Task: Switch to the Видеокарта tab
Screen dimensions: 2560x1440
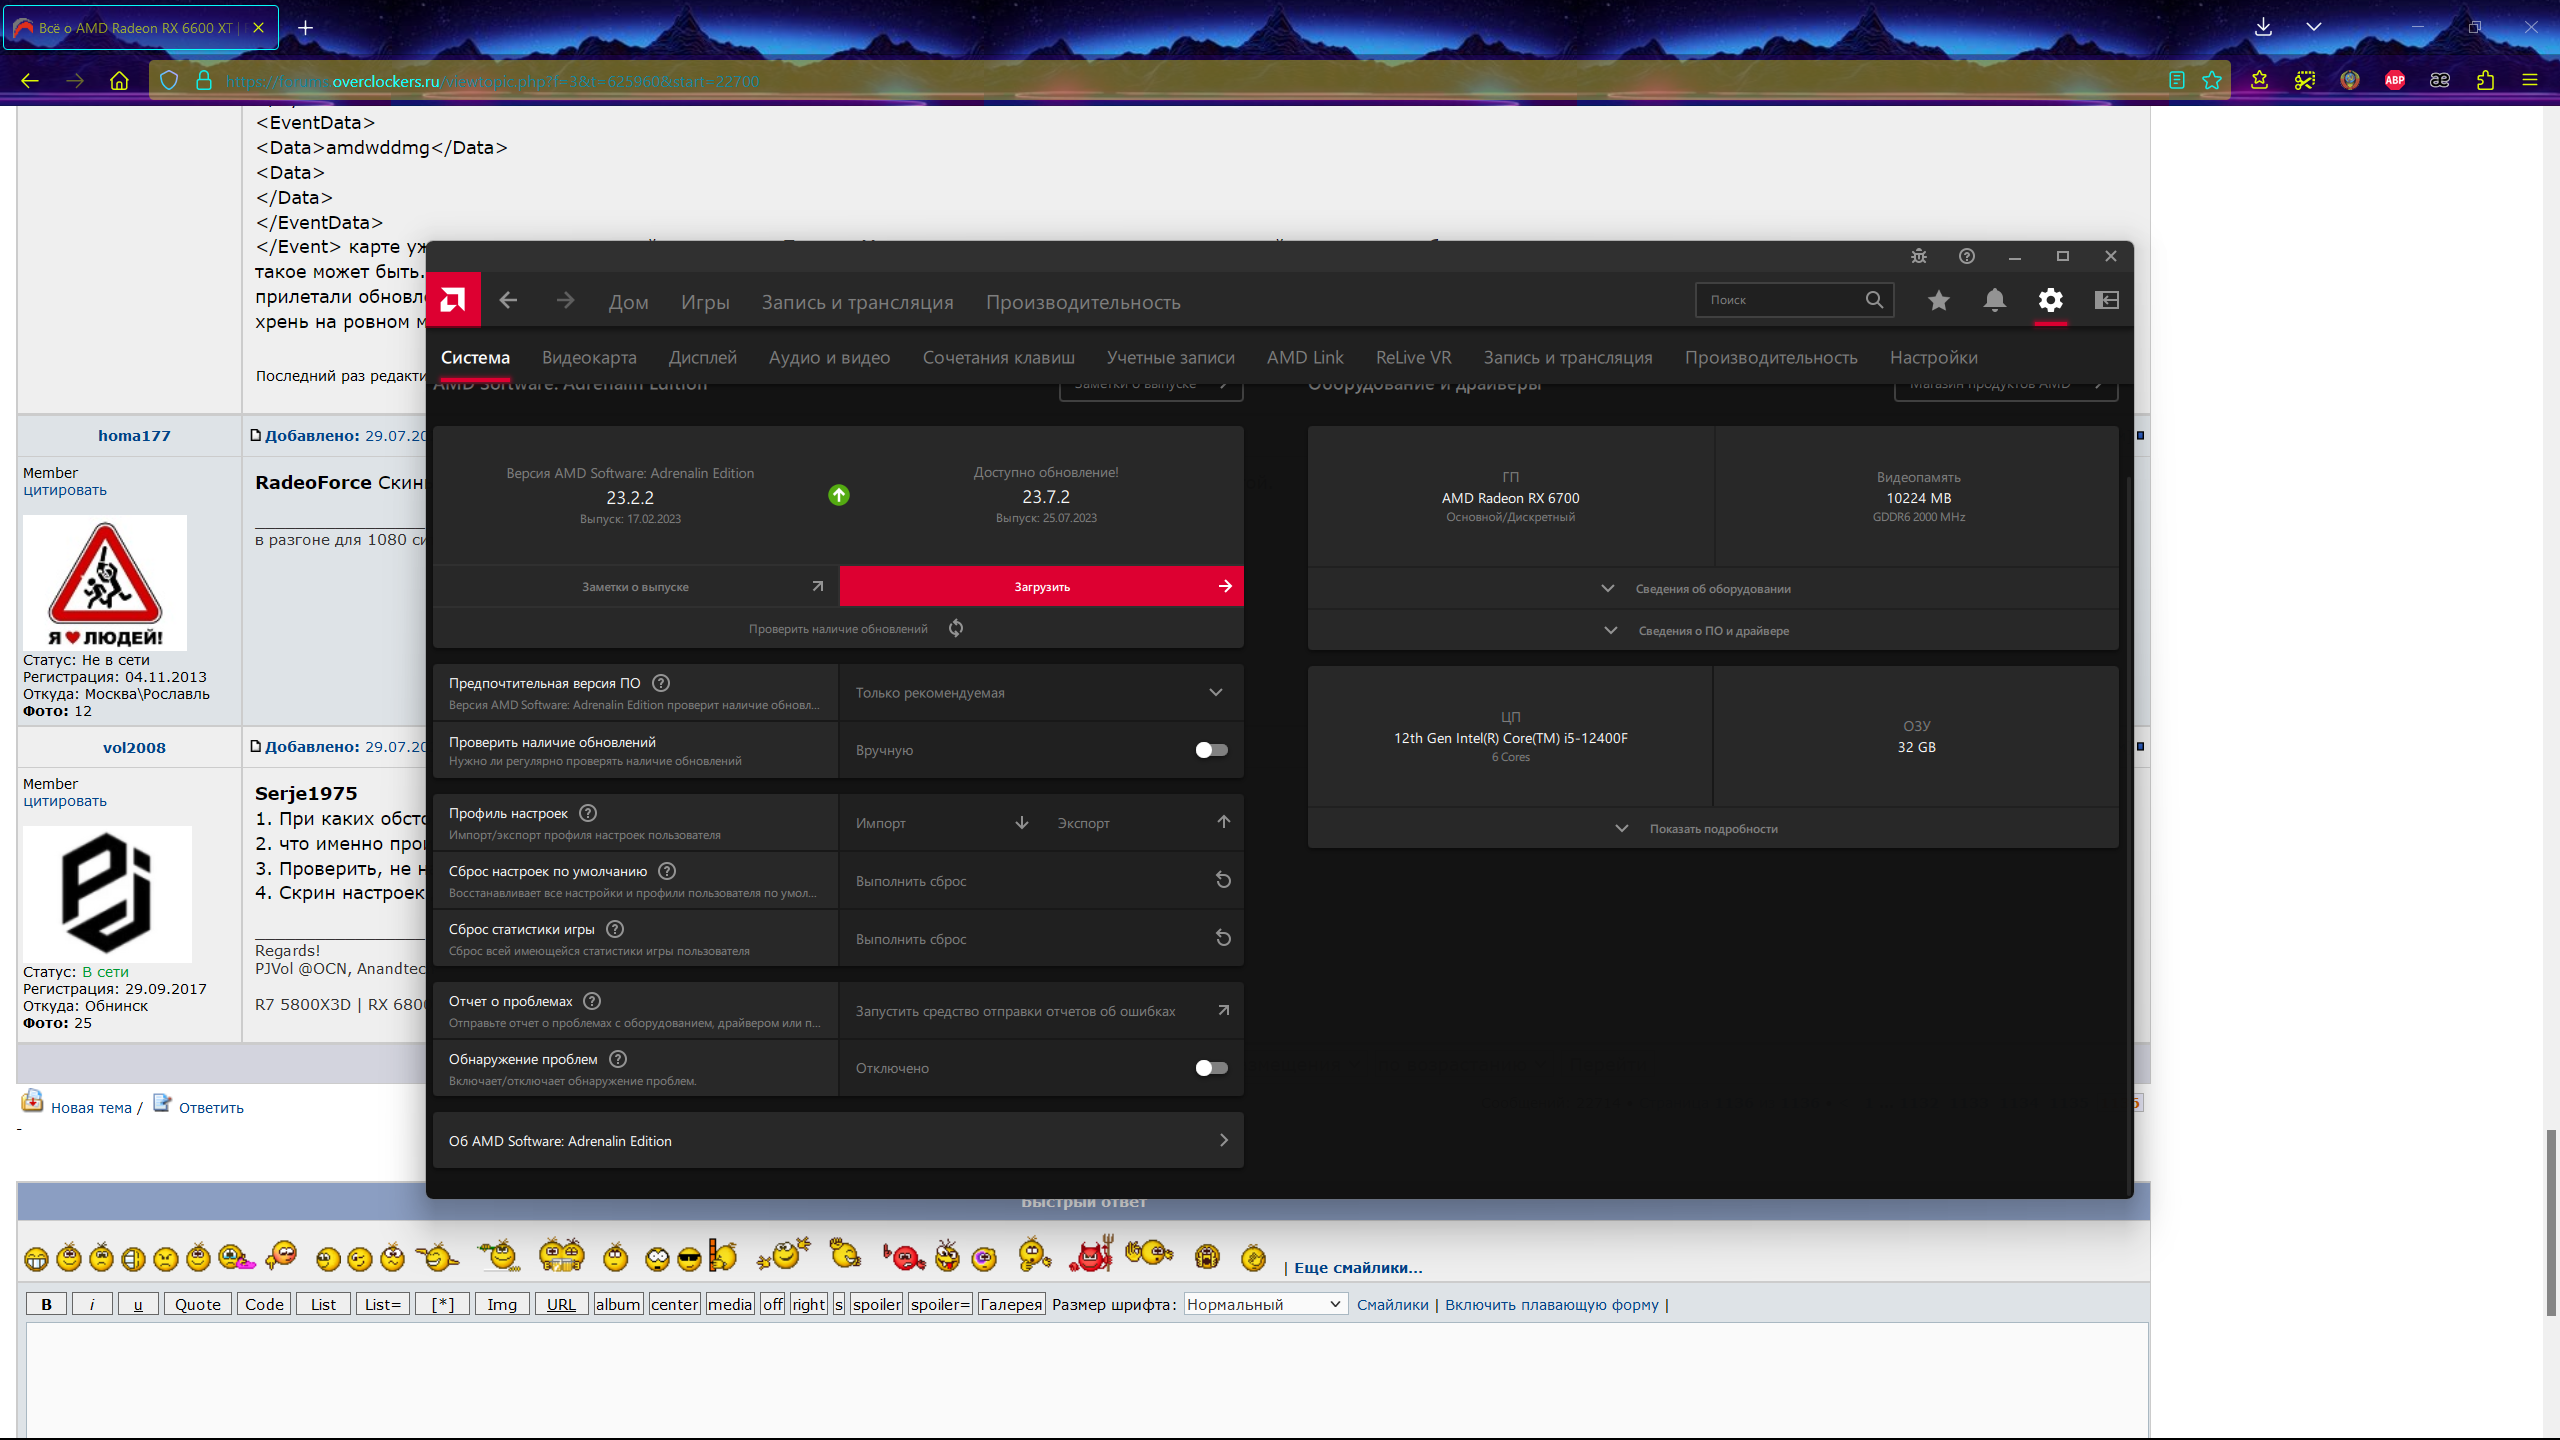Action: pyautogui.click(x=589, y=358)
